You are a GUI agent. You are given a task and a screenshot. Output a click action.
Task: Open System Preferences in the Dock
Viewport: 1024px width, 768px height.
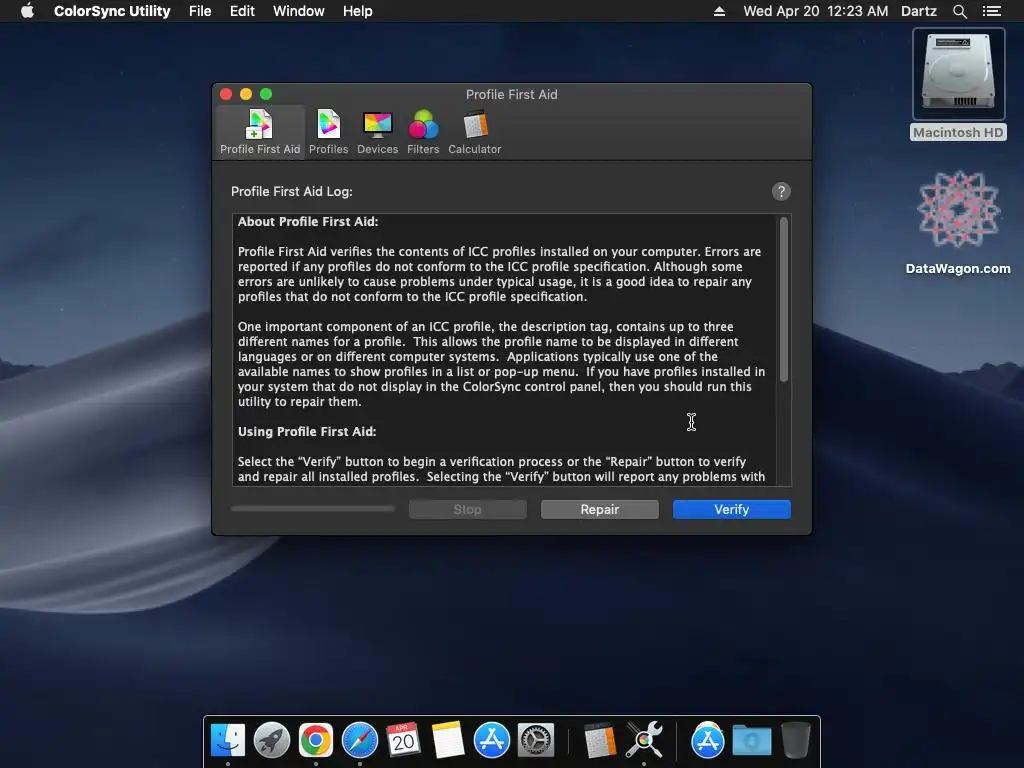[x=536, y=740]
